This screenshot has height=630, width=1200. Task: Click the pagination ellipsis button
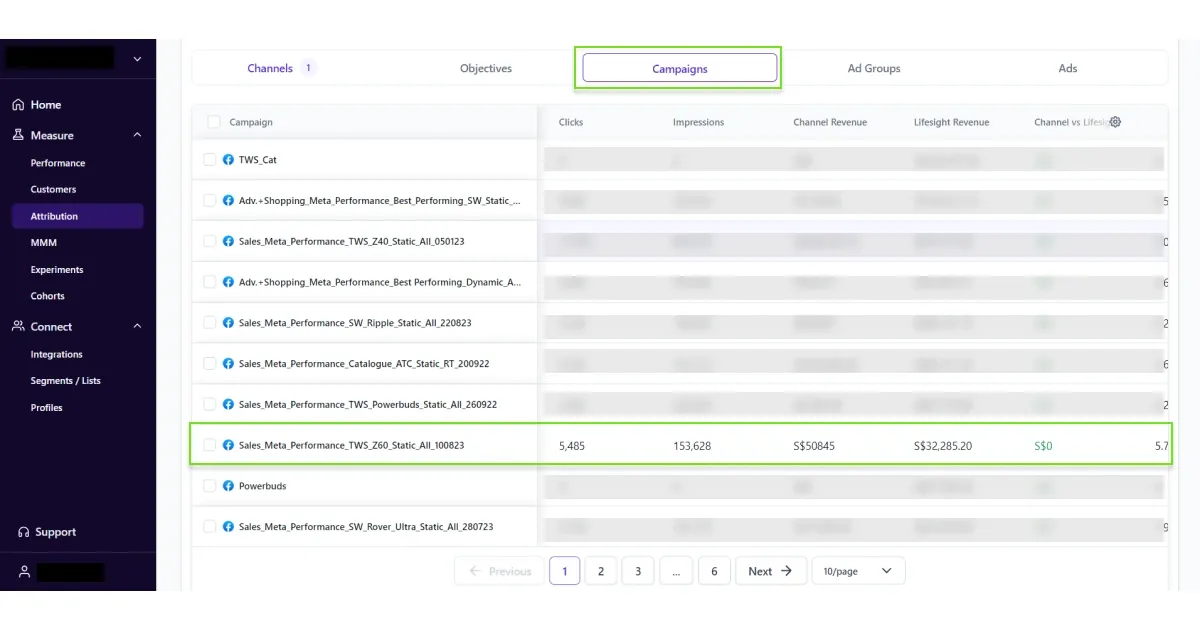[x=676, y=571]
